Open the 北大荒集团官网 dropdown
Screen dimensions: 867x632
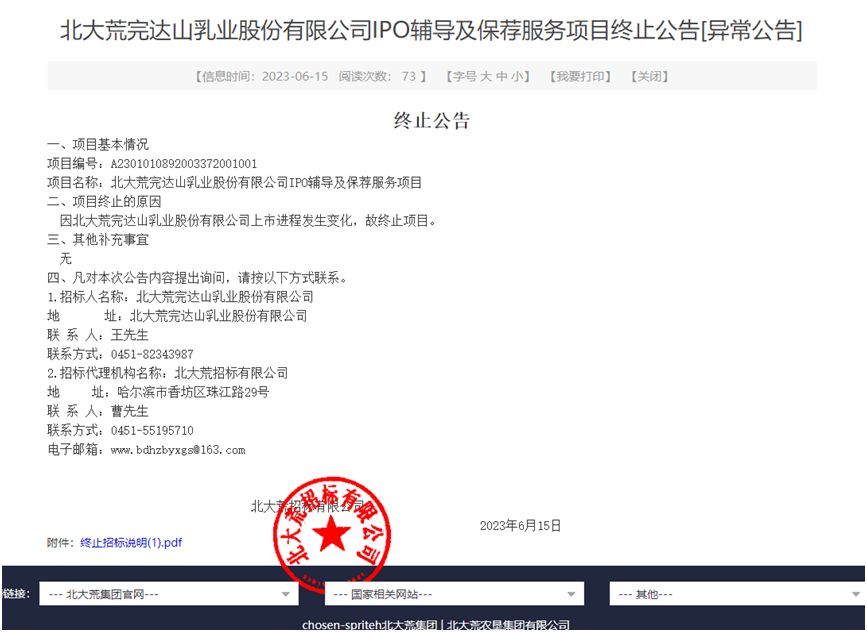[x=169, y=594]
